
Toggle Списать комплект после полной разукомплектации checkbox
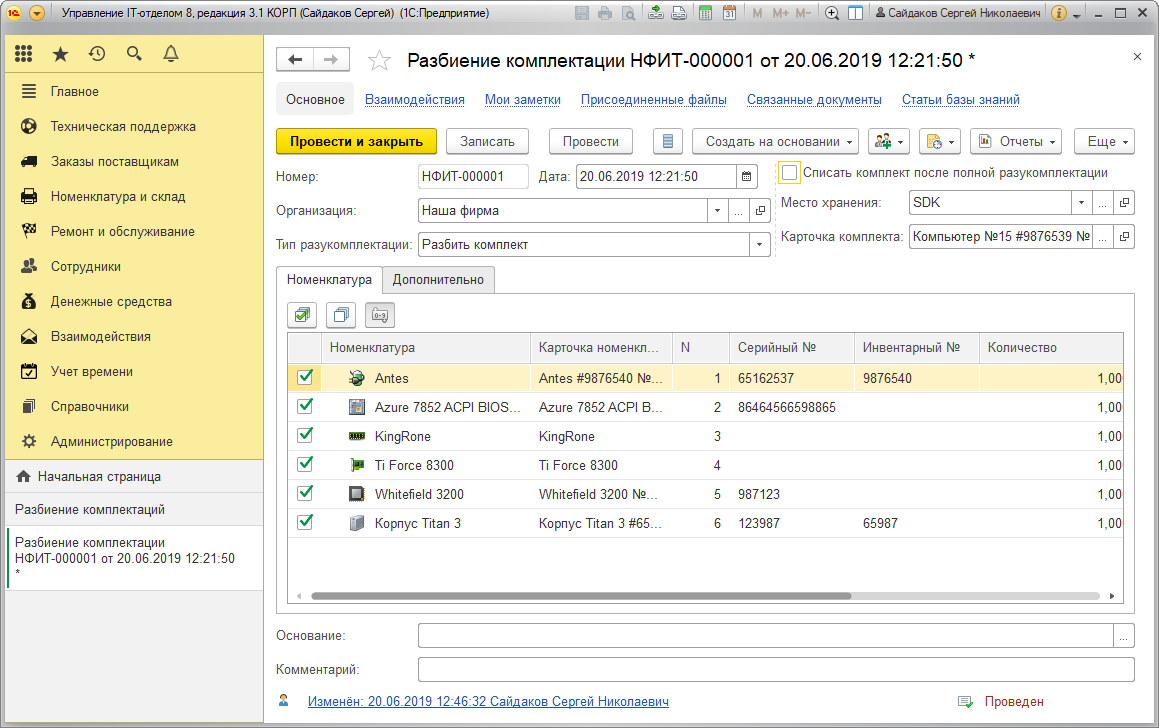[x=789, y=172]
